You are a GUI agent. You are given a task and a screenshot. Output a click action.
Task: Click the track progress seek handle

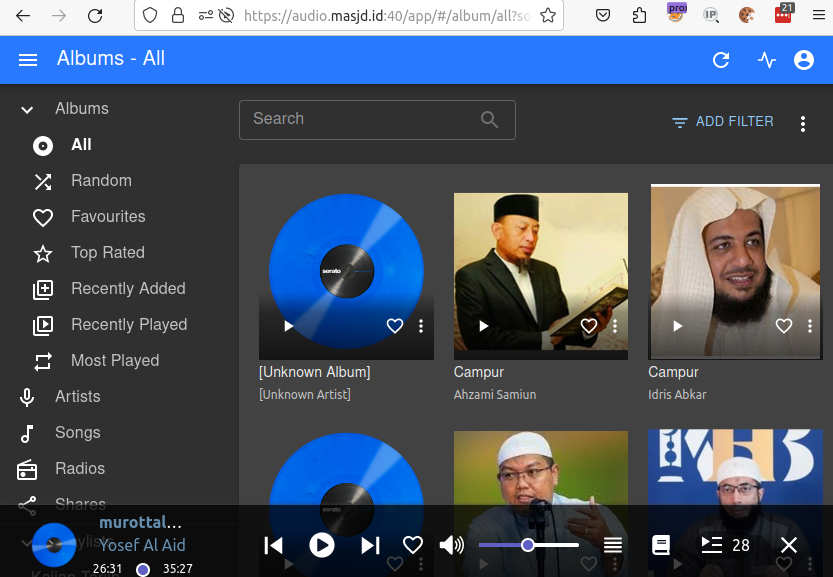coord(142,570)
